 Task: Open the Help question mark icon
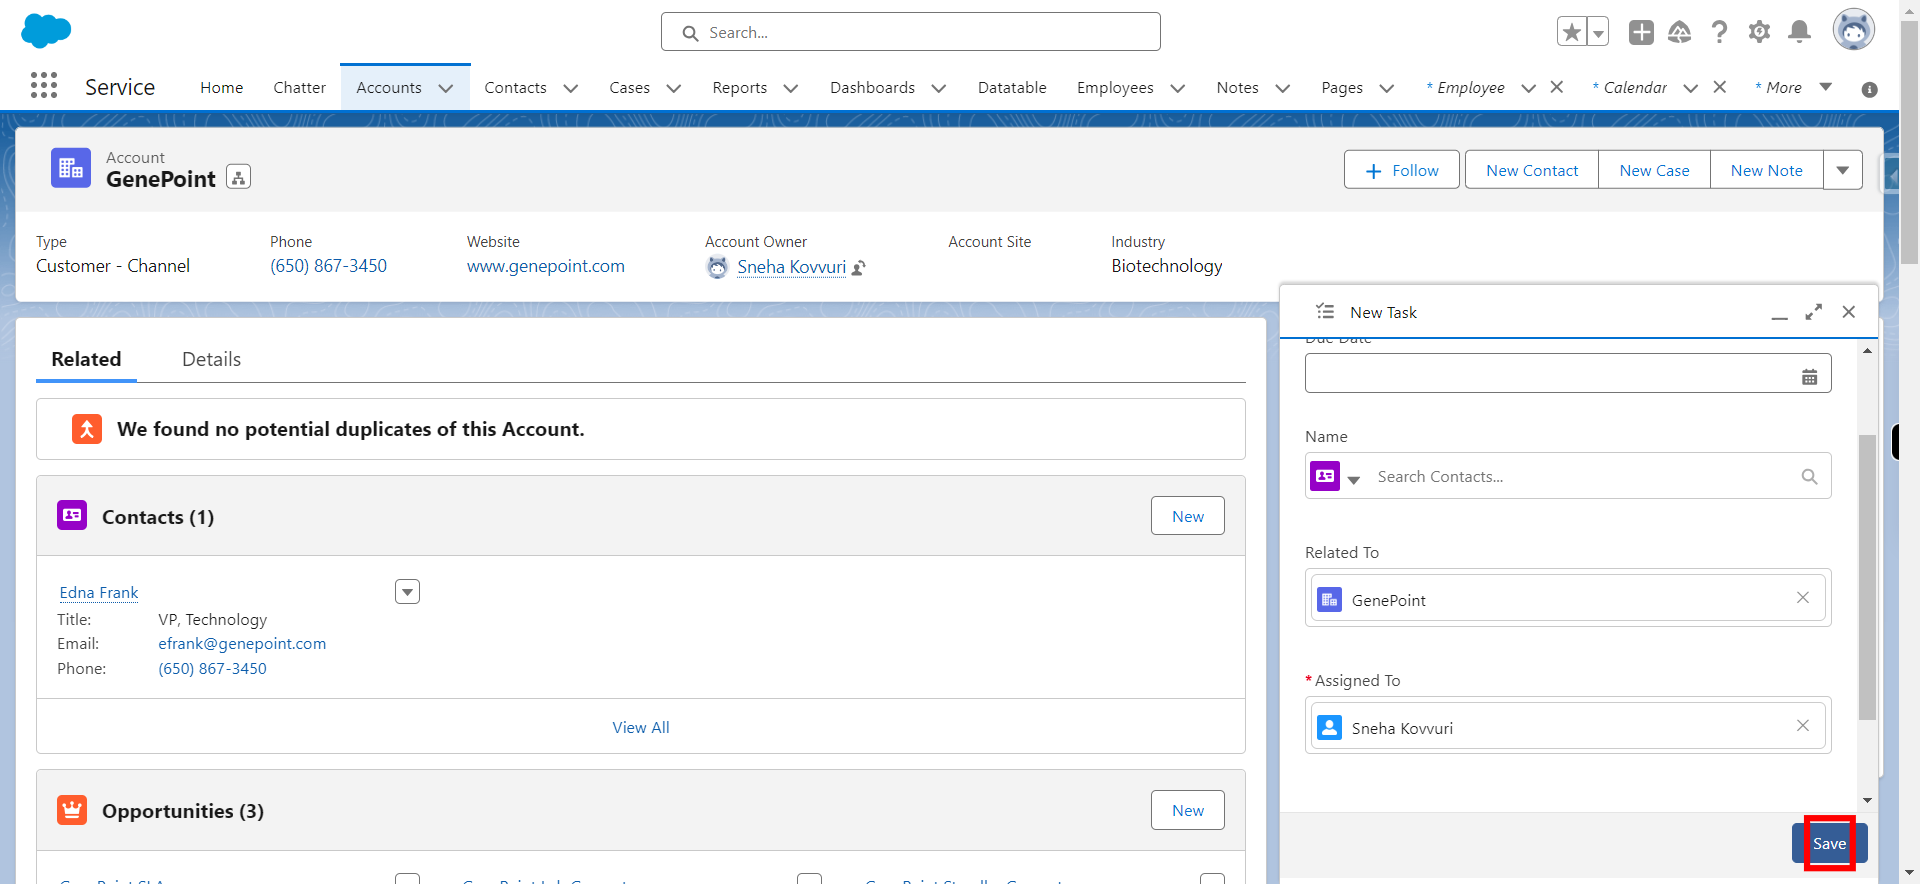tap(1719, 32)
